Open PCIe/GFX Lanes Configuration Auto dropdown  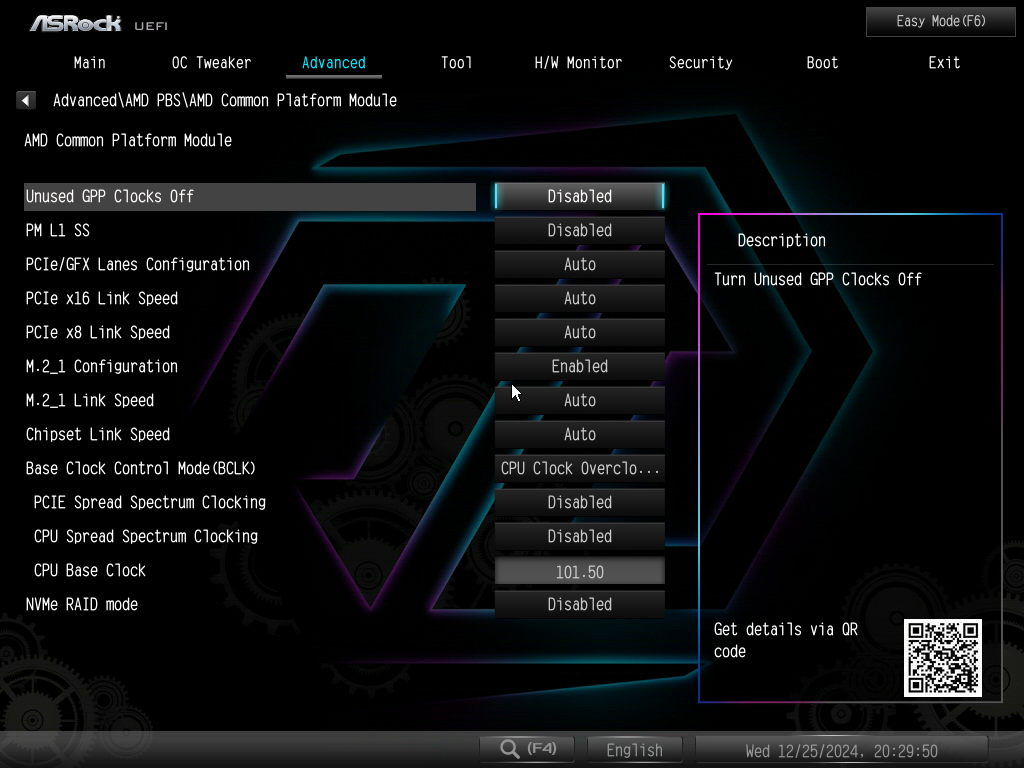click(x=579, y=264)
